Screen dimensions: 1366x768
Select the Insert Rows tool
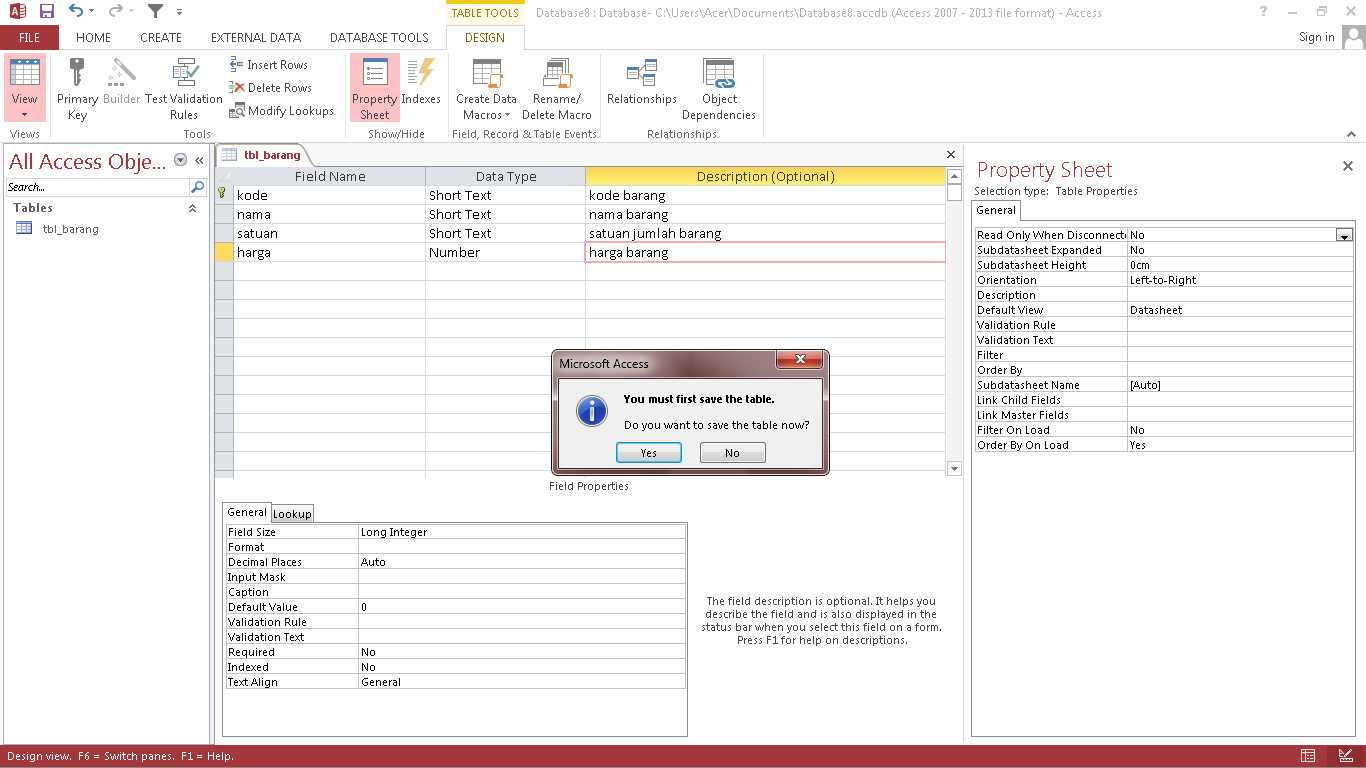(268, 64)
